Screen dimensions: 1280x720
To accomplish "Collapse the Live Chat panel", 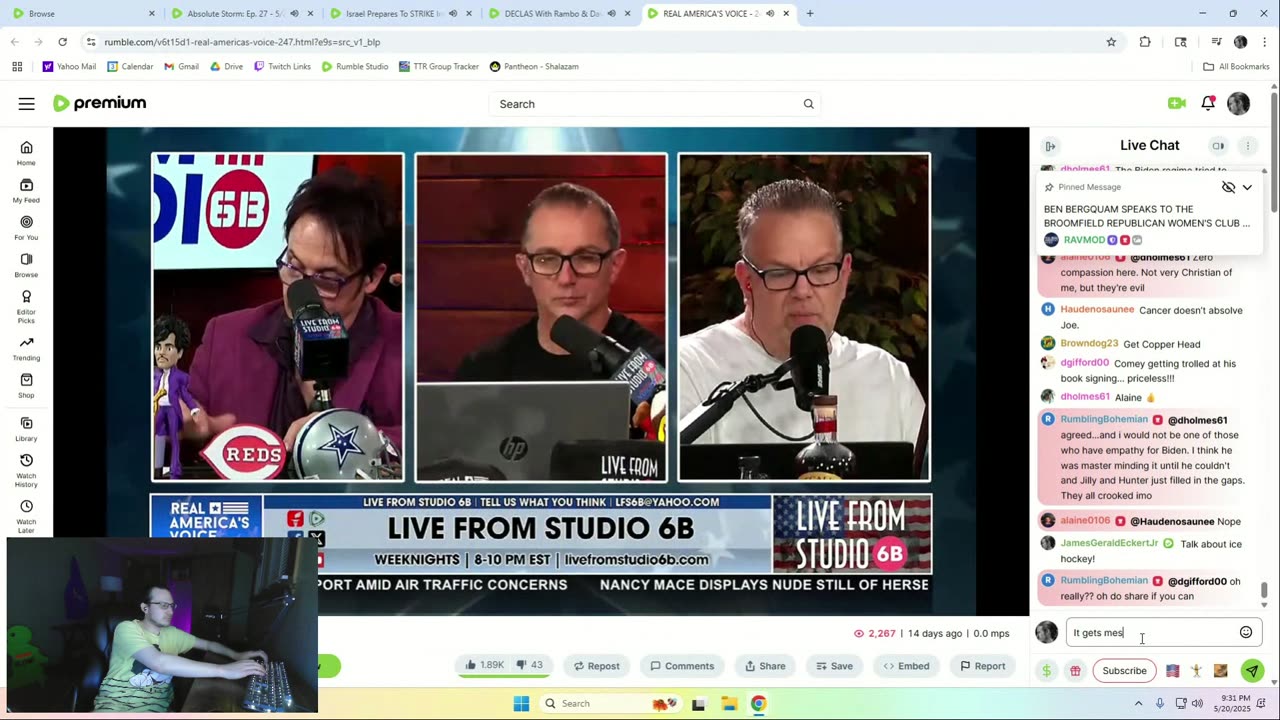I will click(1050, 146).
